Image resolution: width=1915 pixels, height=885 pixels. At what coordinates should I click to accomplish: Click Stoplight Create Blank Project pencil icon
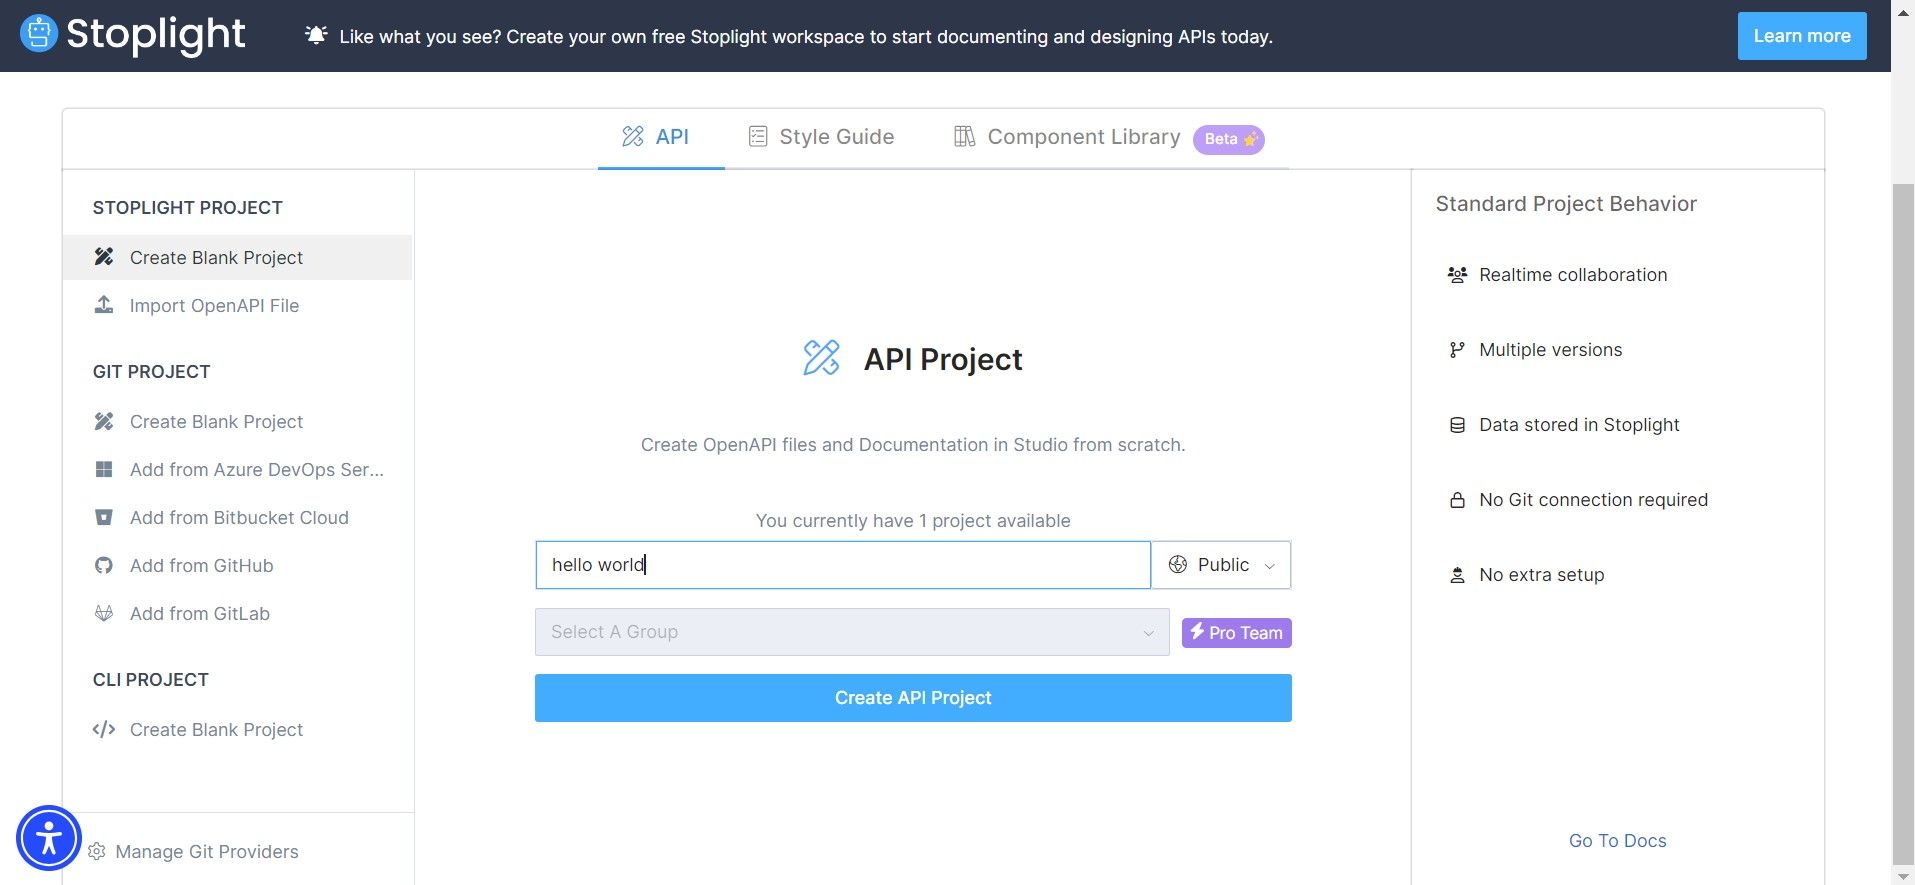104,257
